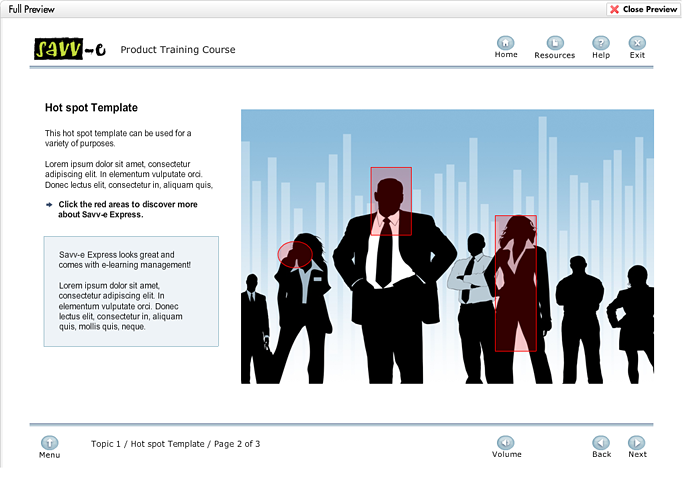The height and width of the screenshot is (477, 685).
Task: Click the Exit icon in the header
Action: click(637, 43)
